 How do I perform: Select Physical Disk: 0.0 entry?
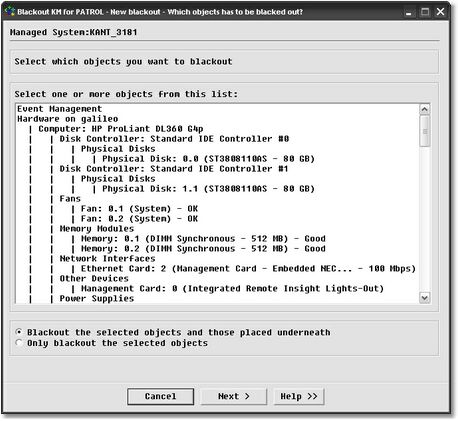pyautogui.click(x=208, y=159)
